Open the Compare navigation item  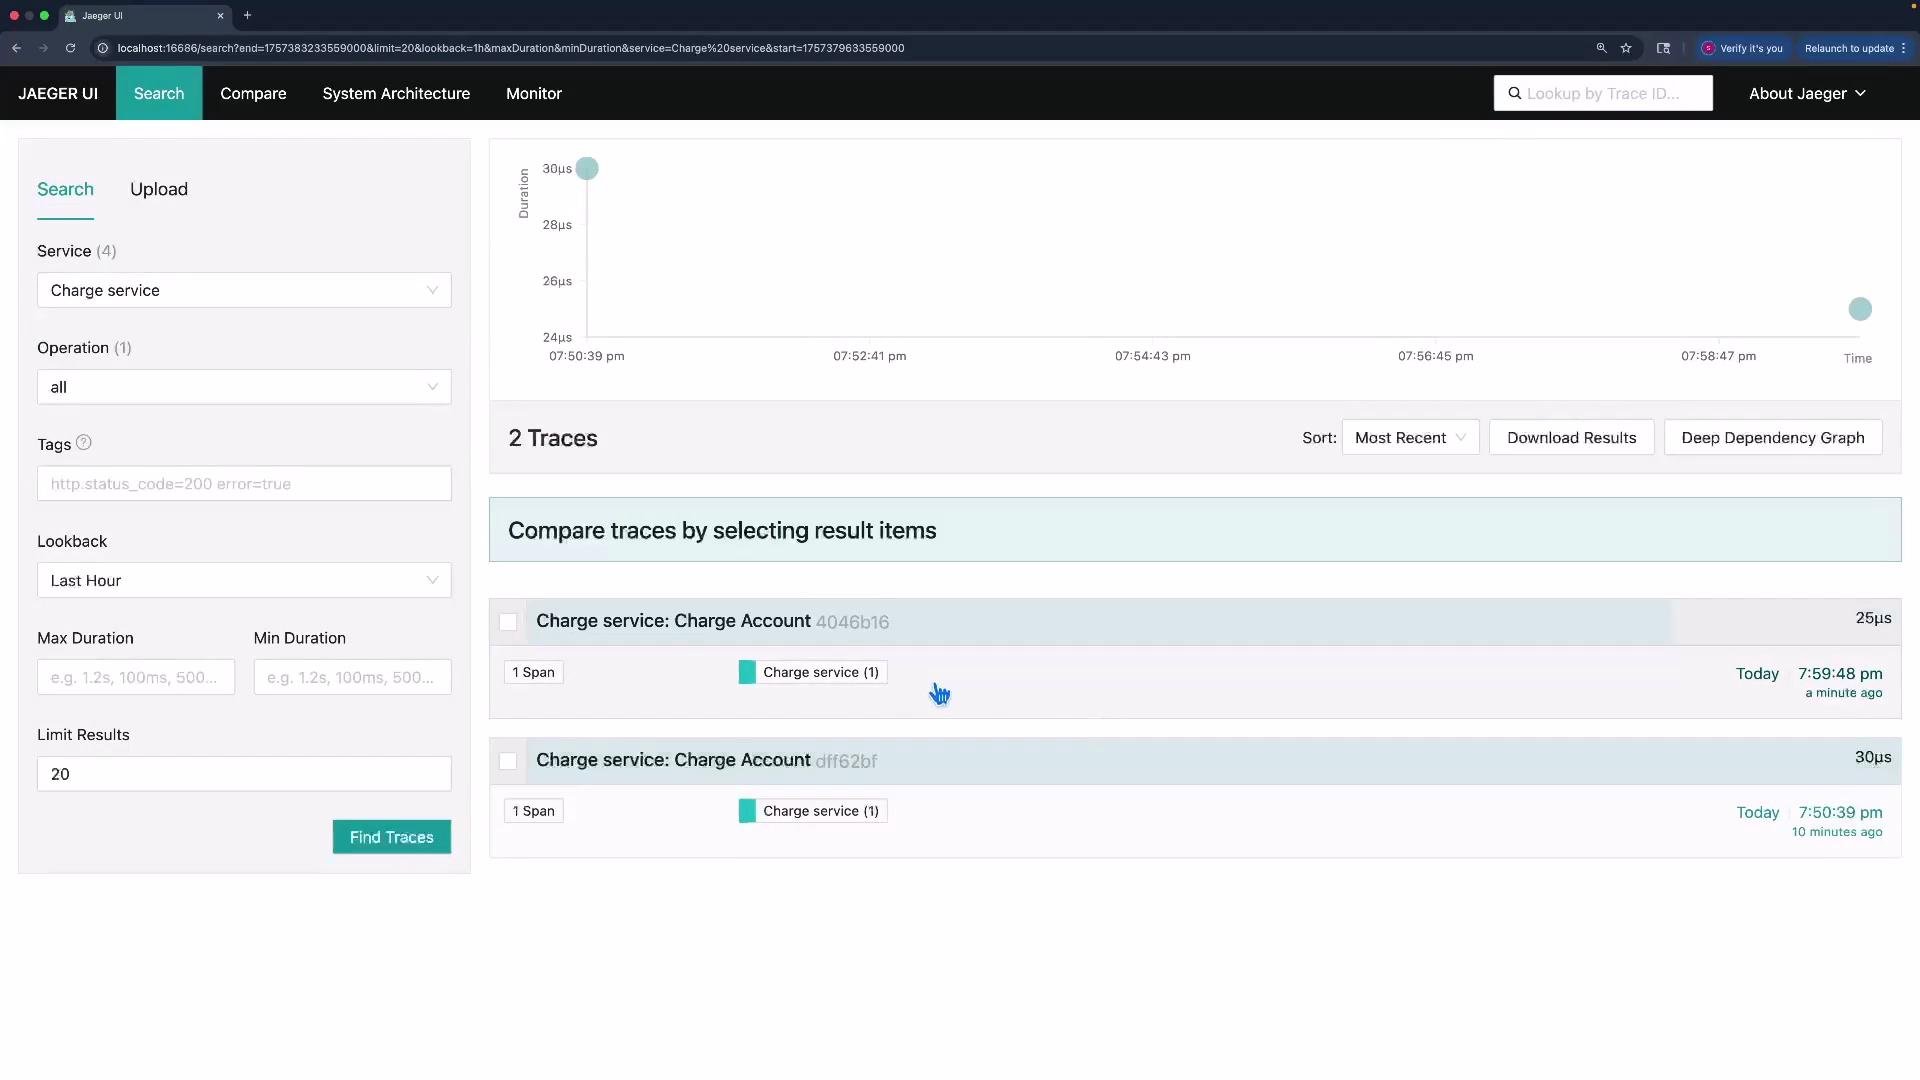(x=253, y=93)
